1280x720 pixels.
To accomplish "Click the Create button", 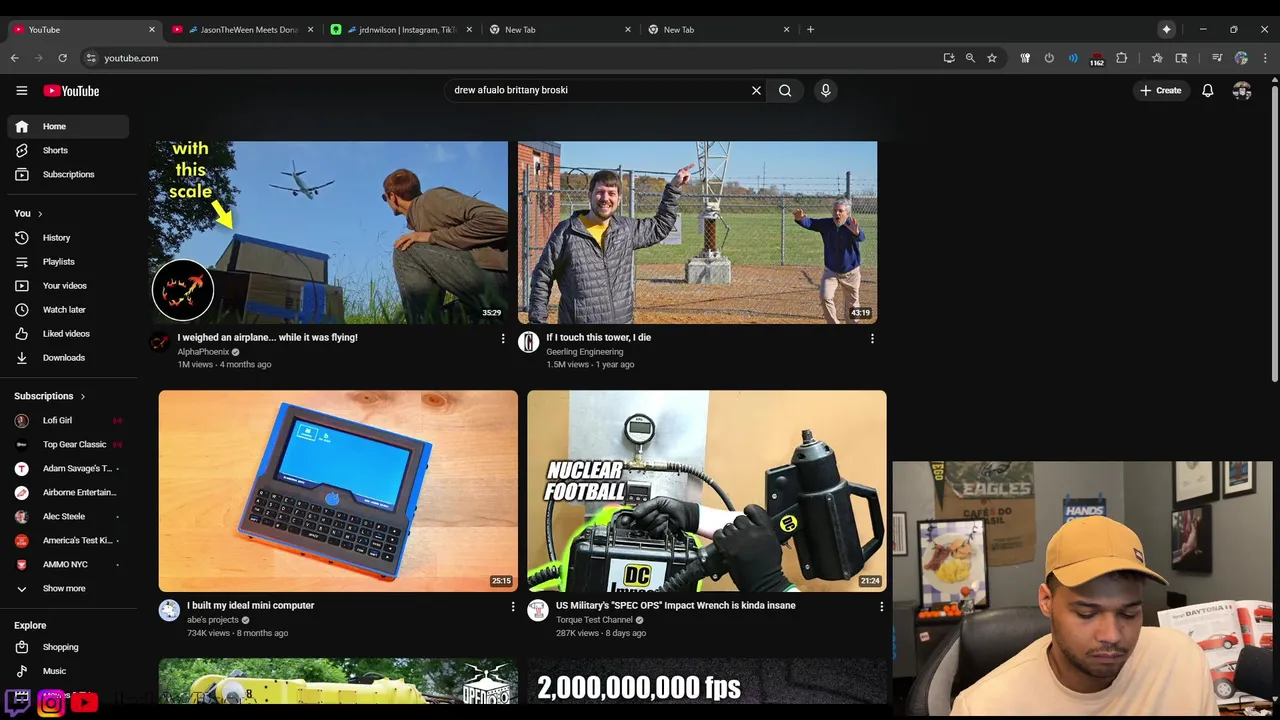I will [x=1160, y=90].
